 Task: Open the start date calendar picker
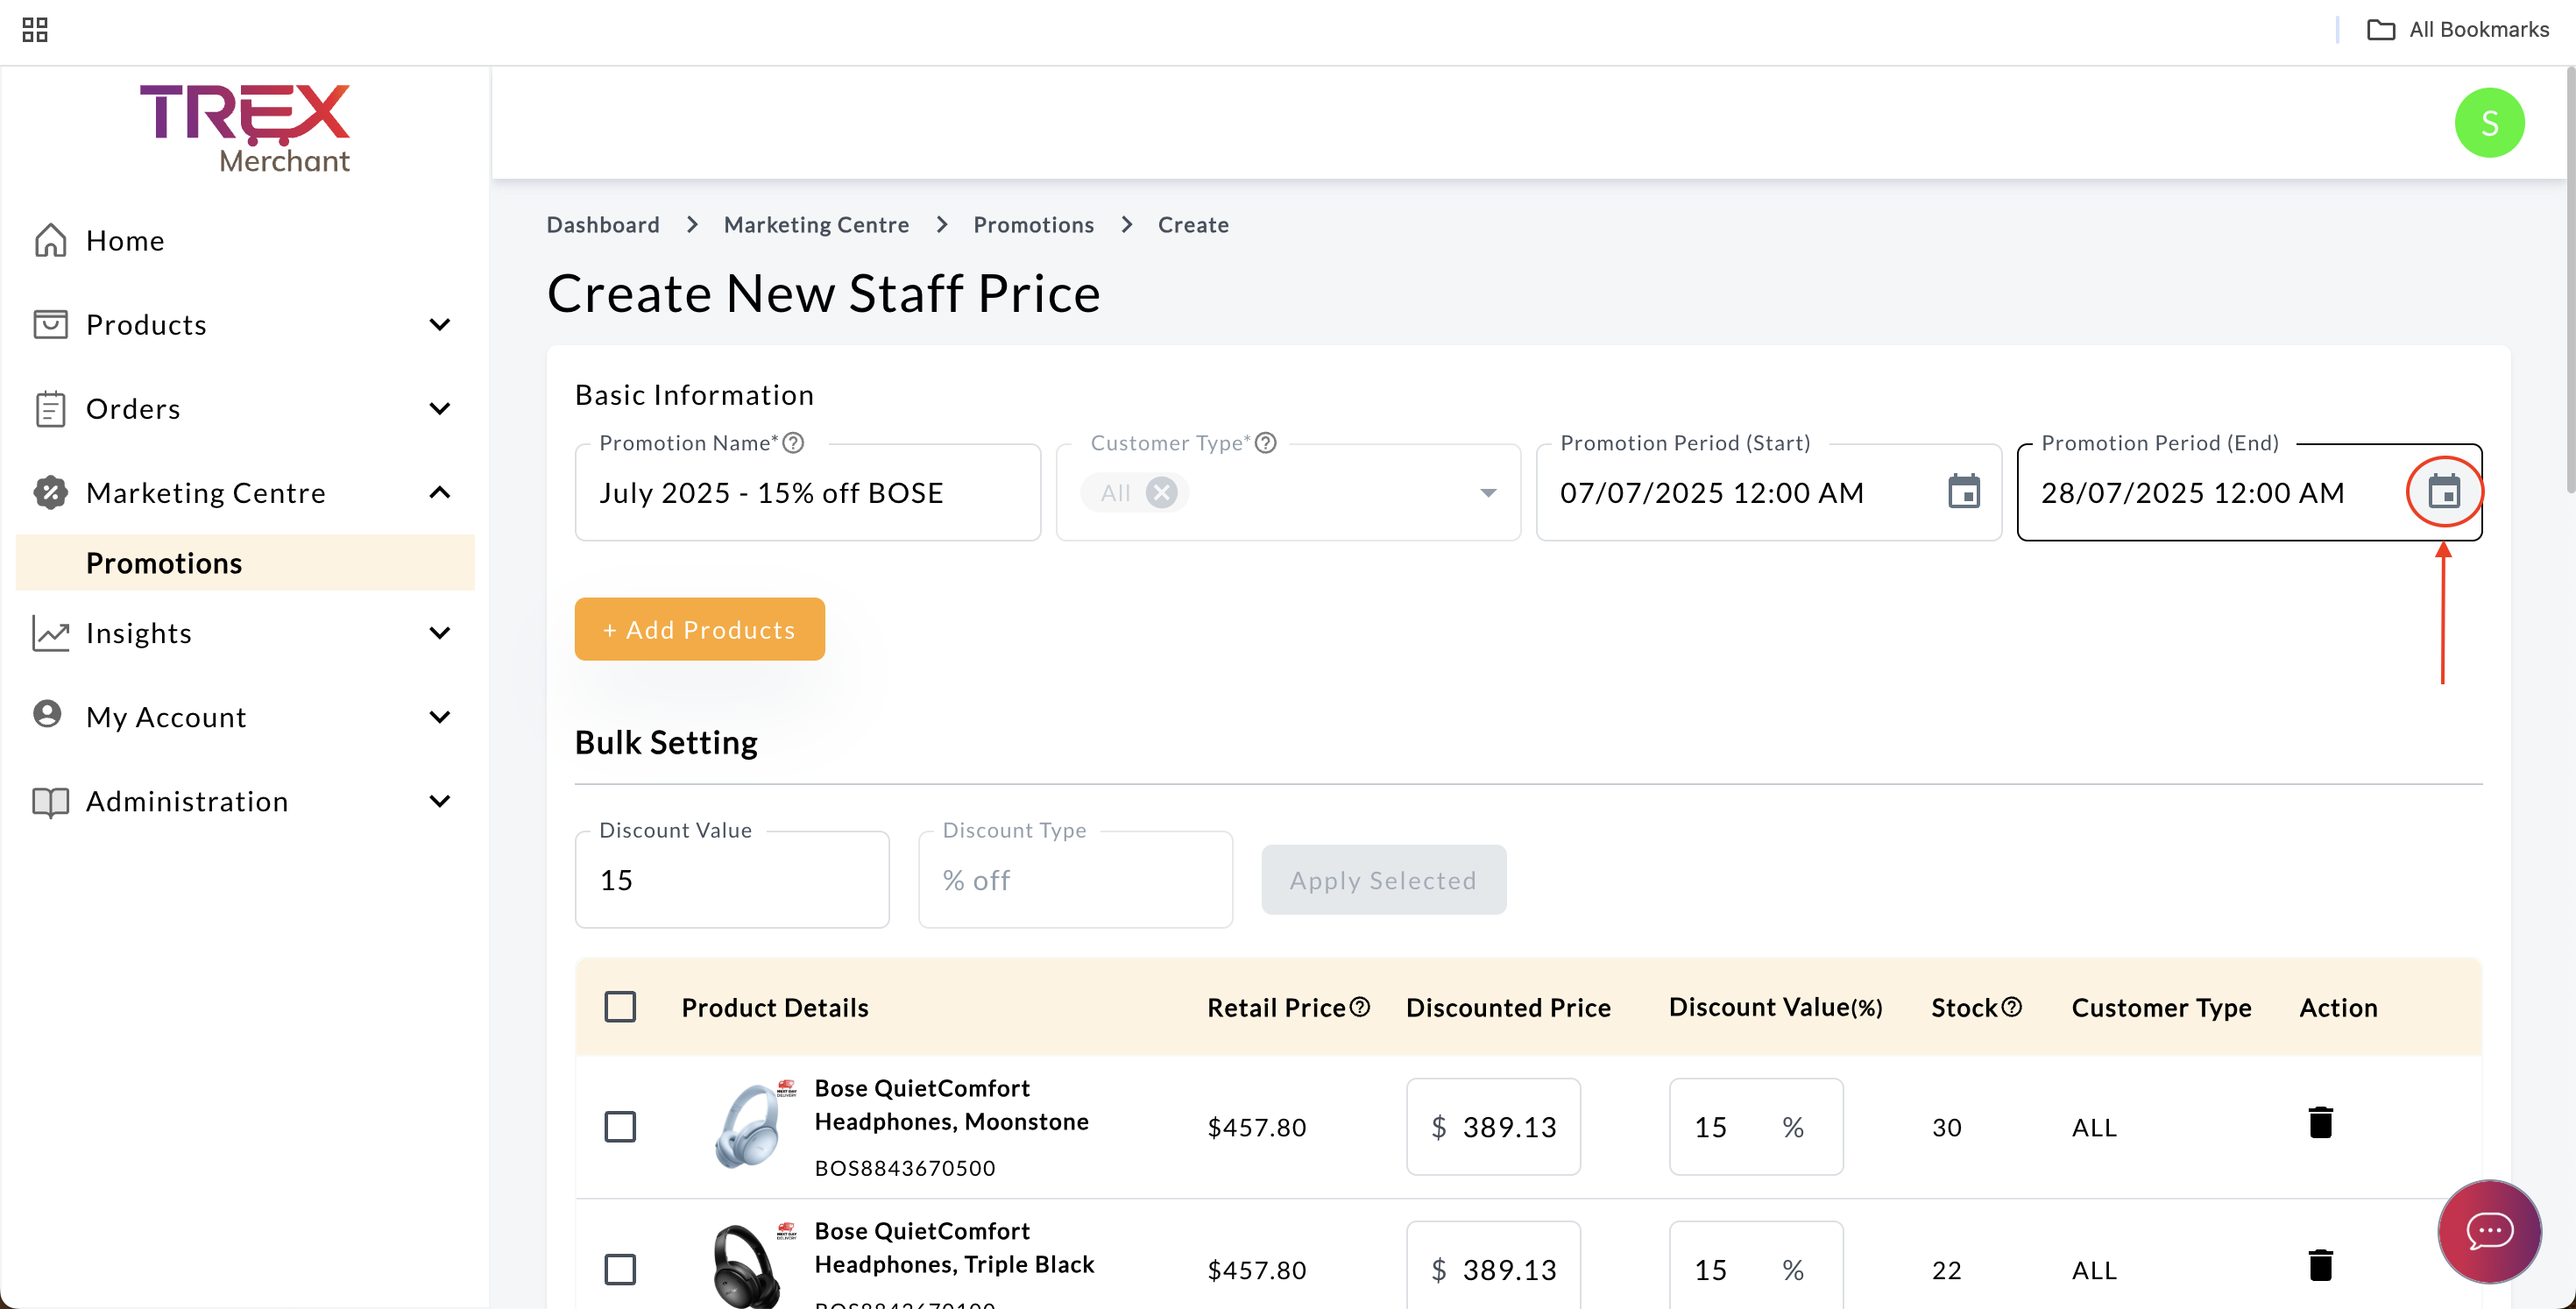(1964, 492)
